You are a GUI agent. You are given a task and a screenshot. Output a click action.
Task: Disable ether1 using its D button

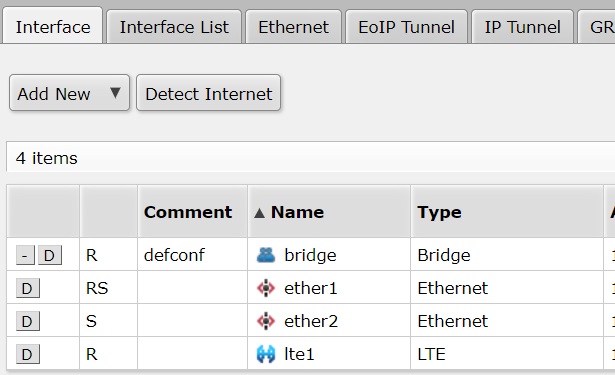[27, 288]
